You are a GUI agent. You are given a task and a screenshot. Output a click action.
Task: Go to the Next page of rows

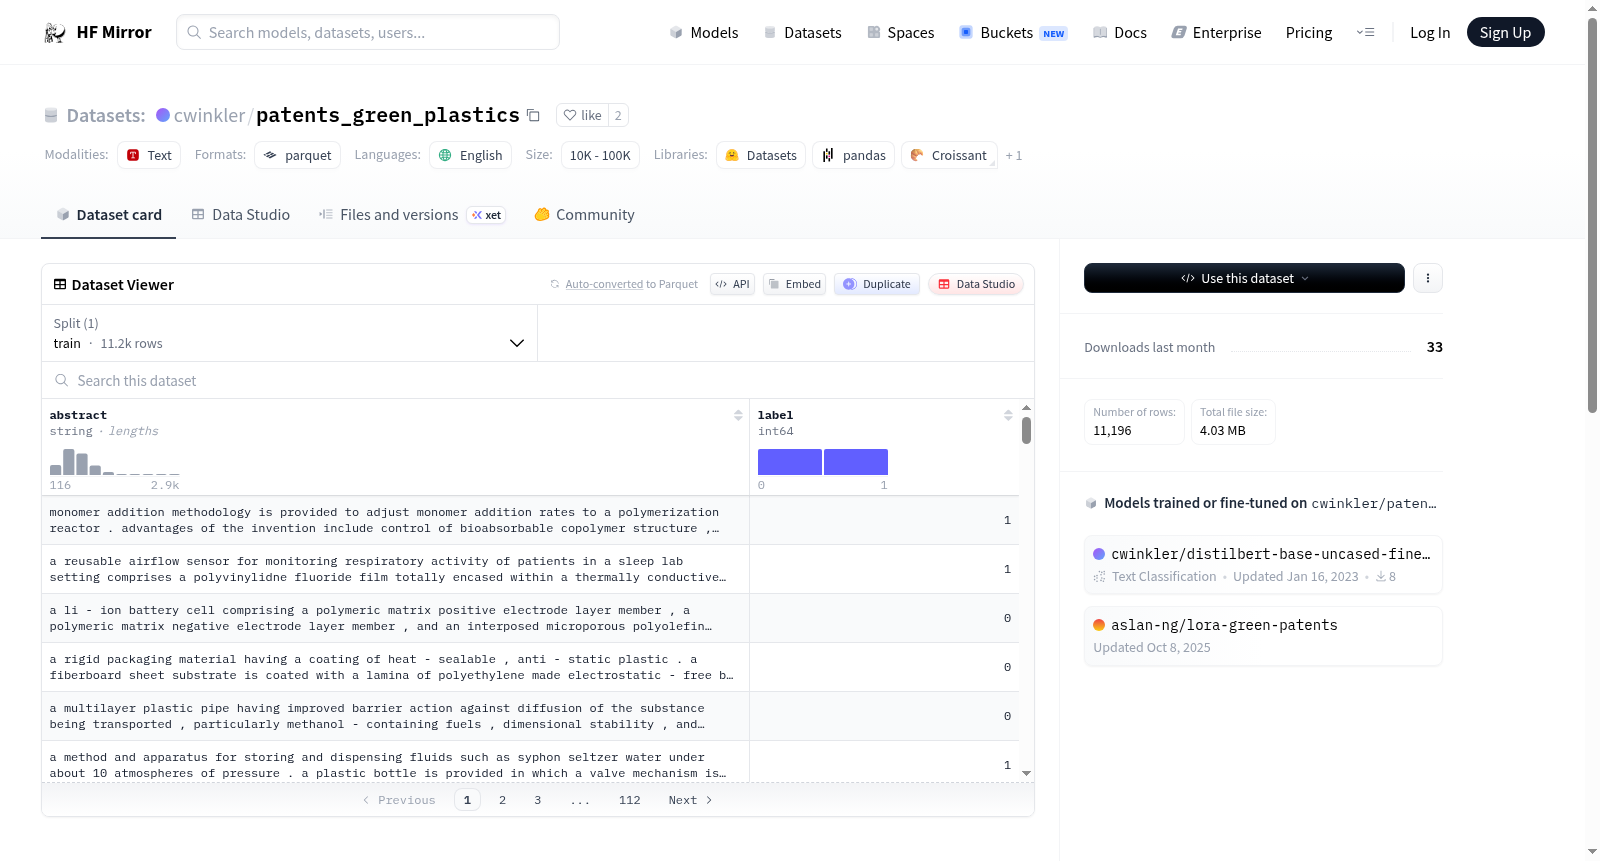coord(690,800)
